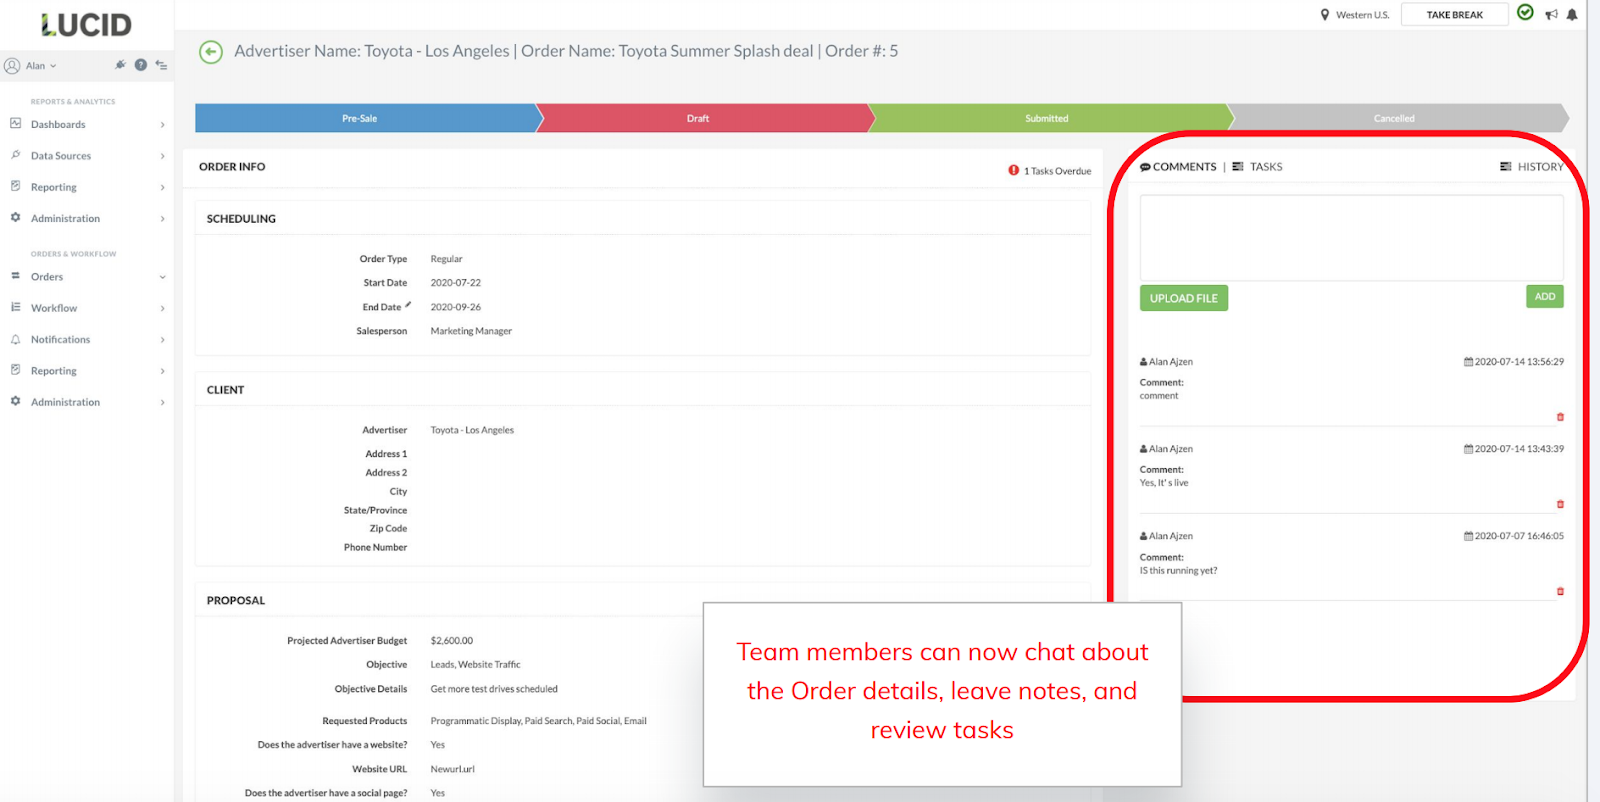Open alerts with the top bell icon
Viewport: 1600px width, 802px height.
[x=1572, y=15]
